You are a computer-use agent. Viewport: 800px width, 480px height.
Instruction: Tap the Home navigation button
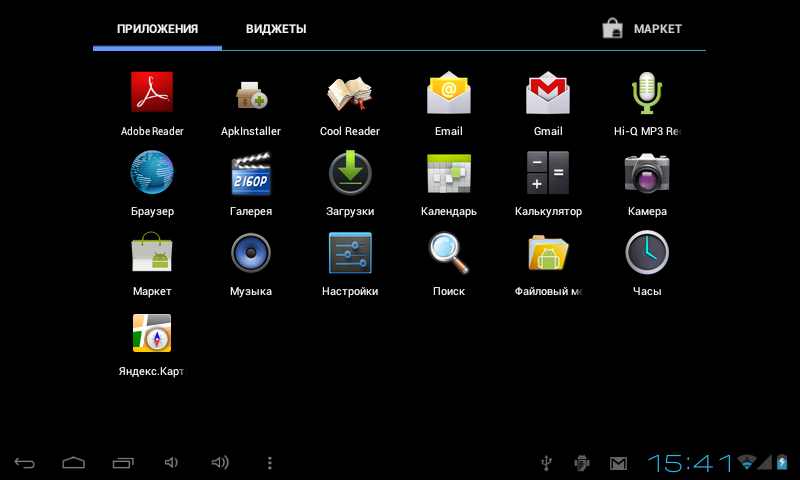[x=73, y=463]
